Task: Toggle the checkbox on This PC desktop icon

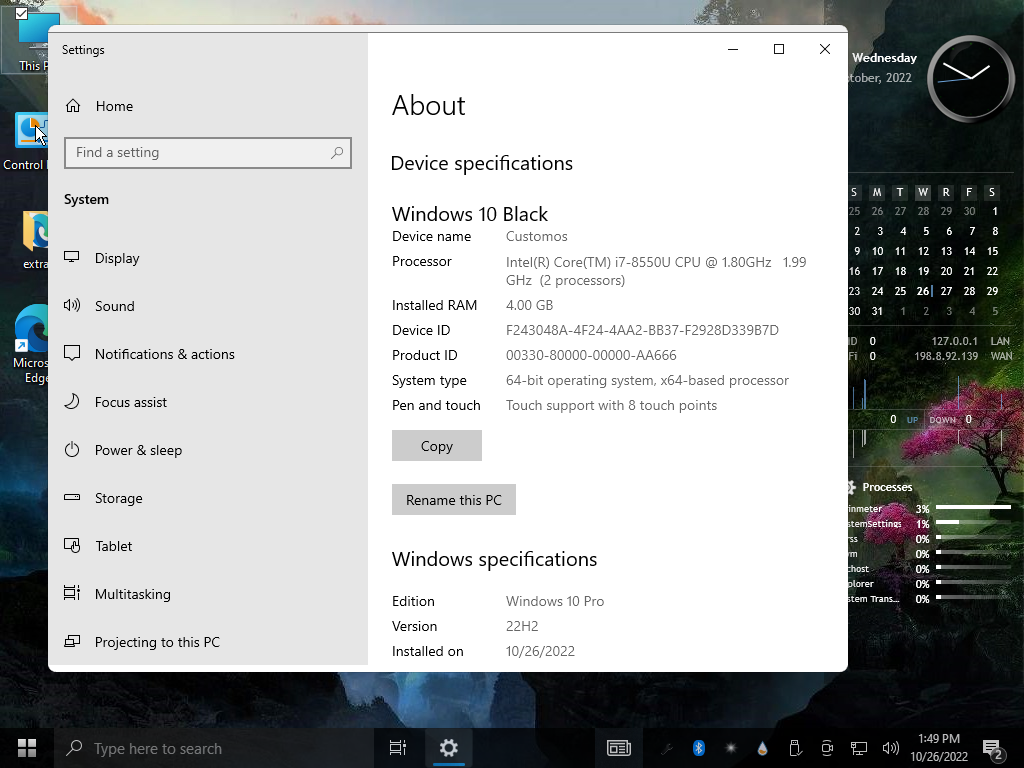Action: pyautogui.click(x=22, y=13)
